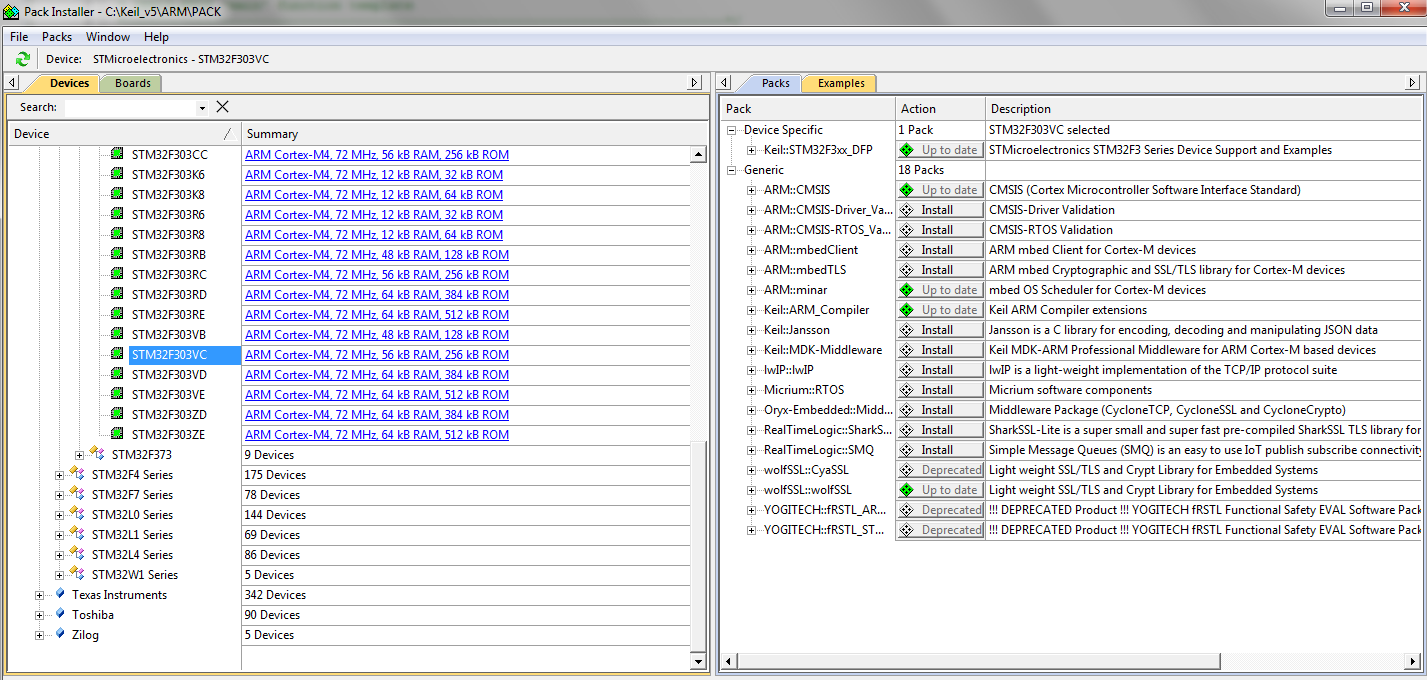Open the STM32F303ZD summary link
This screenshot has width=1427, height=680.
pos(376,415)
